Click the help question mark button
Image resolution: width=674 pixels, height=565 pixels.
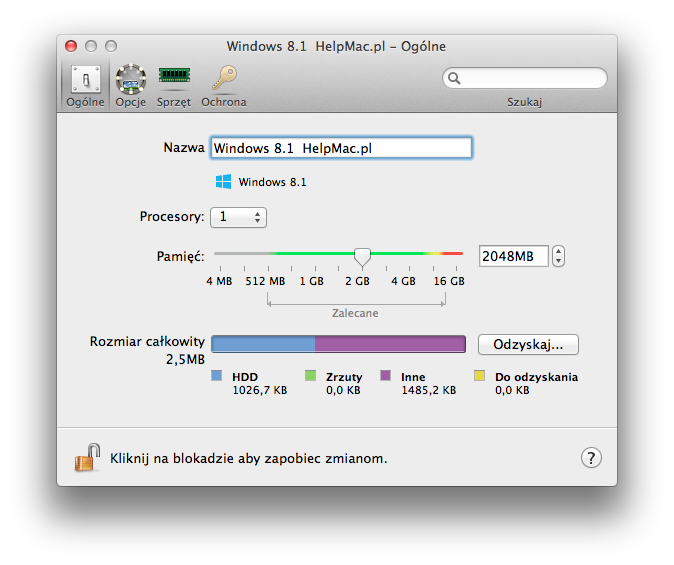pos(591,457)
